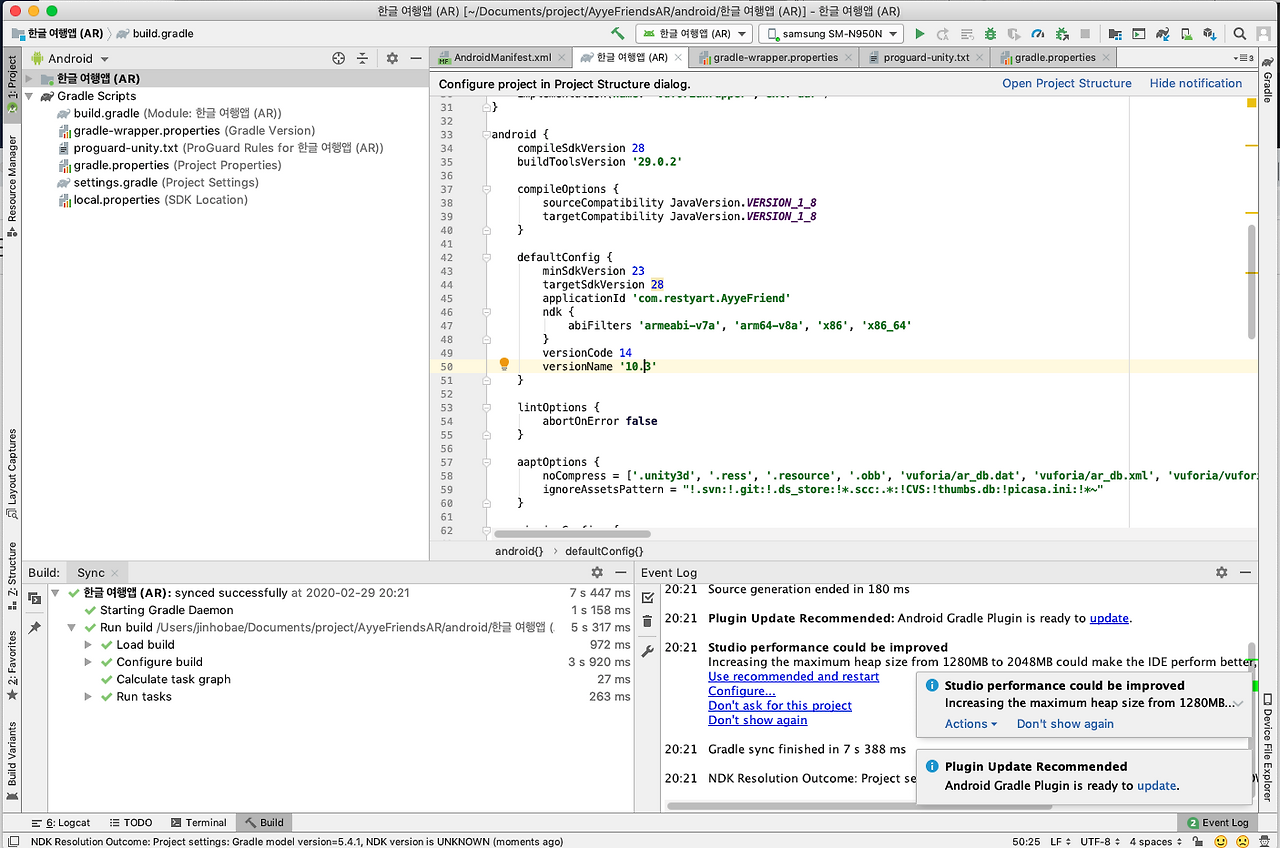Viewport: 1280px width, 848px height.
Task: Toggle the Logcat tool window
Action: point(62,822)
